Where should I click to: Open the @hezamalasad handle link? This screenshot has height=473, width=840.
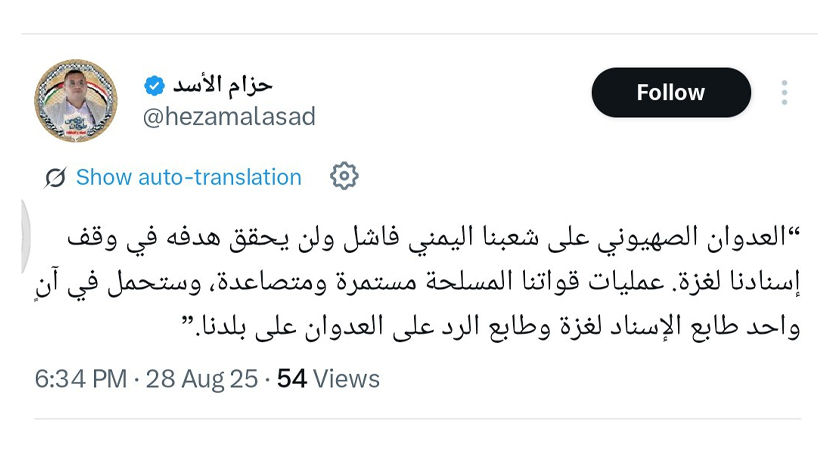pyautogui.click(x=229, y=117)
